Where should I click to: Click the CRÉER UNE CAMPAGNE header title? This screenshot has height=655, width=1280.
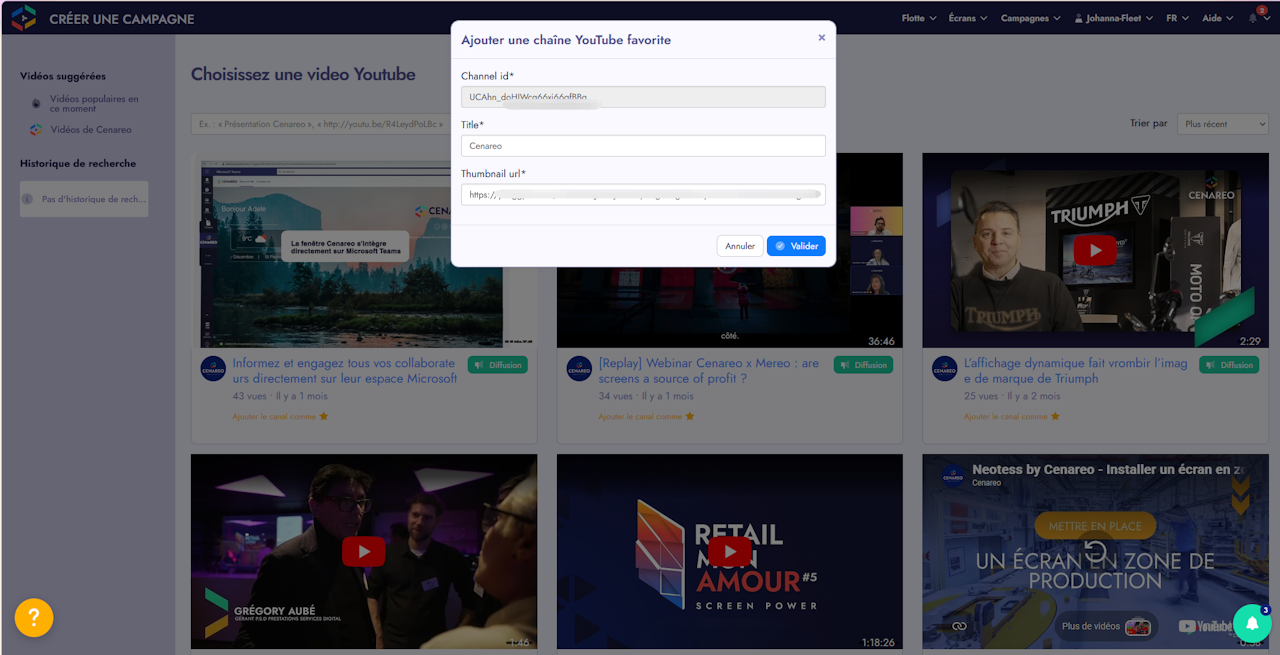coord(122,19)
